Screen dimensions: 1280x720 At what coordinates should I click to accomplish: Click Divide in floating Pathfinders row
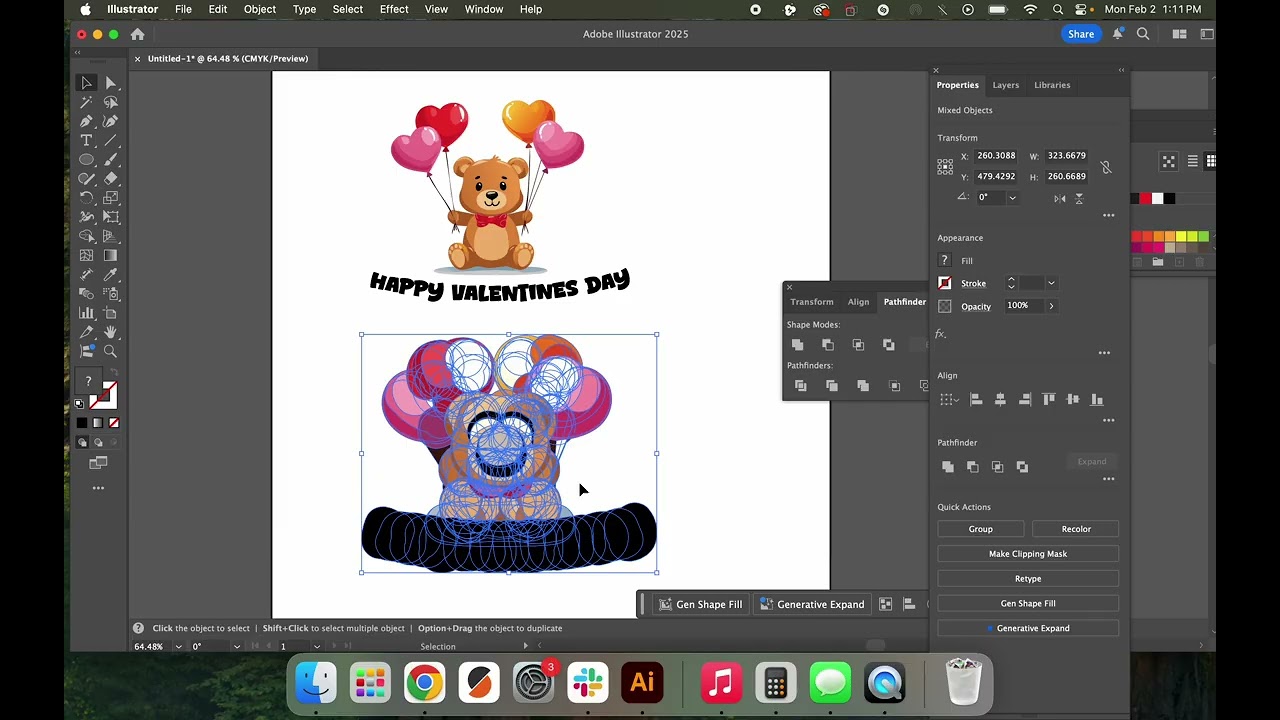click(800, 386)
